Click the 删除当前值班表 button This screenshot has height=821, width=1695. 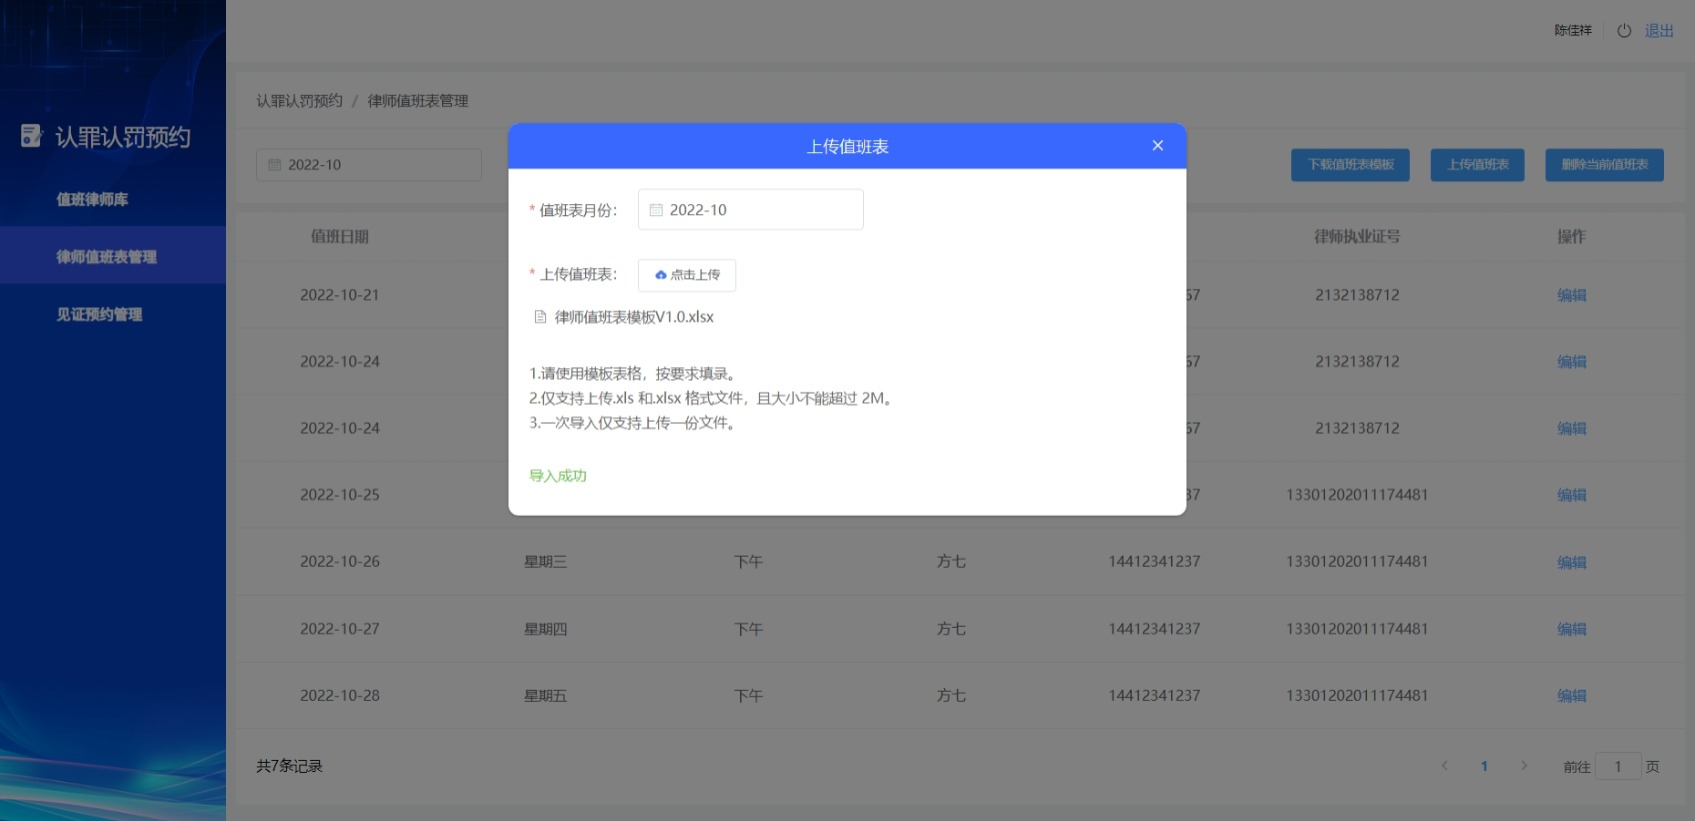coord(1604,165)
